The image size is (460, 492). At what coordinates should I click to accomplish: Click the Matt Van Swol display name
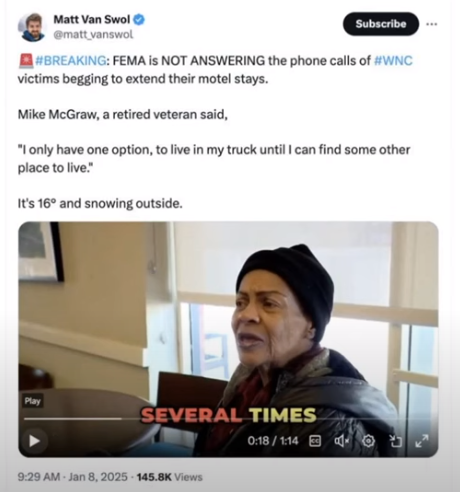(92, 20)
